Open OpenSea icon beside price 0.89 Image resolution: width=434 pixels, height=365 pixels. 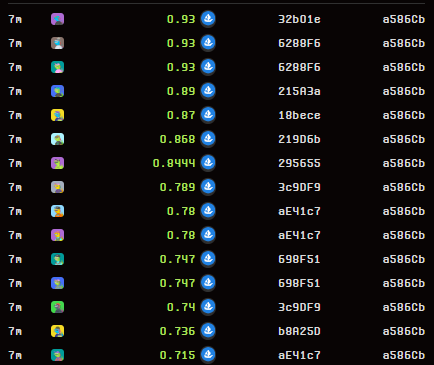208,91
